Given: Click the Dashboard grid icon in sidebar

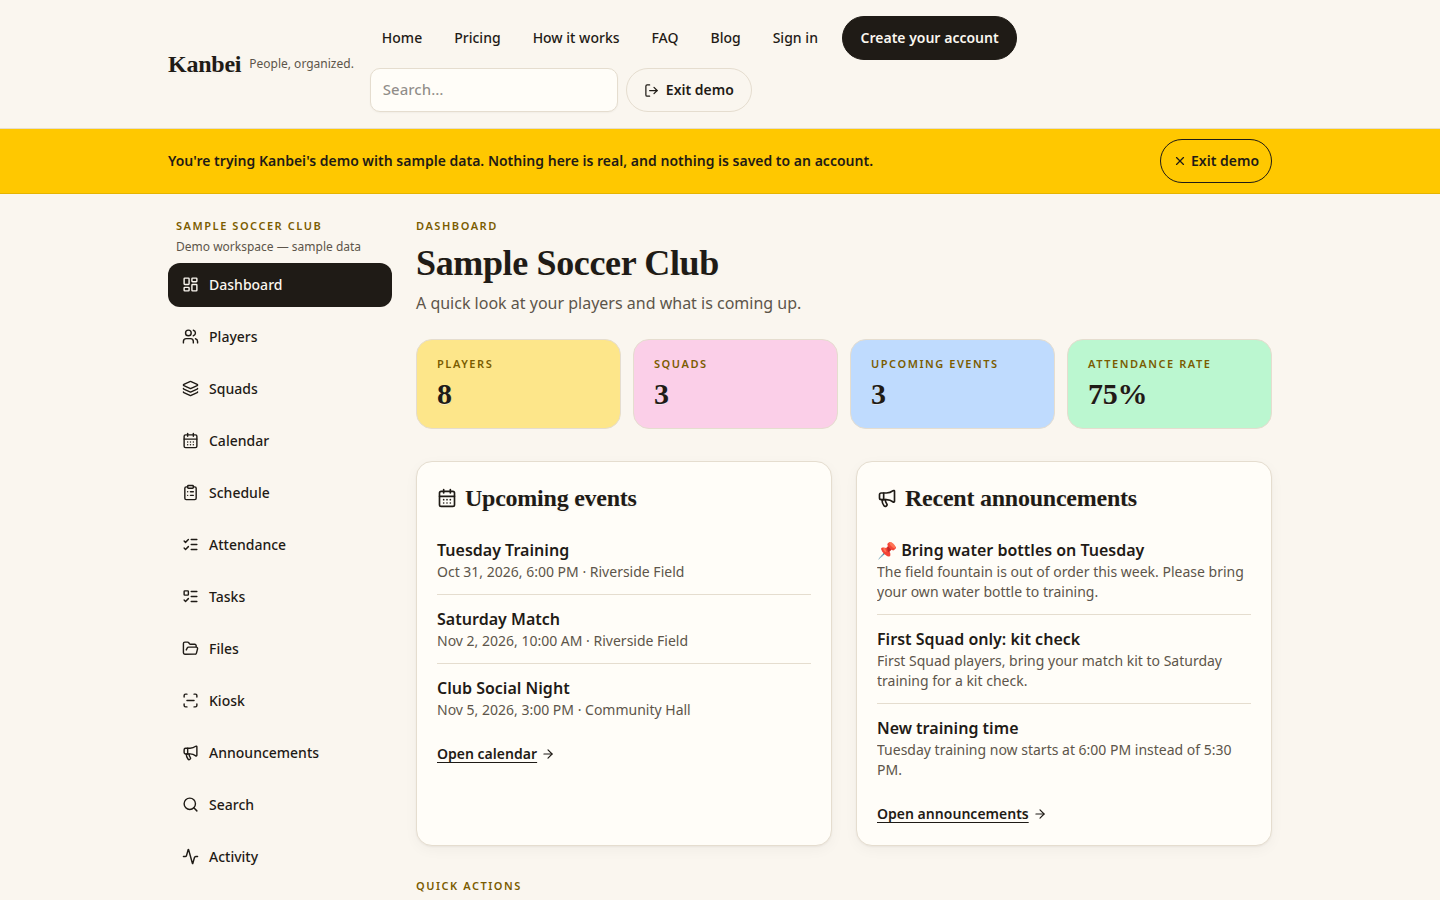Looking at the screenshot, I should coord(190,285).
